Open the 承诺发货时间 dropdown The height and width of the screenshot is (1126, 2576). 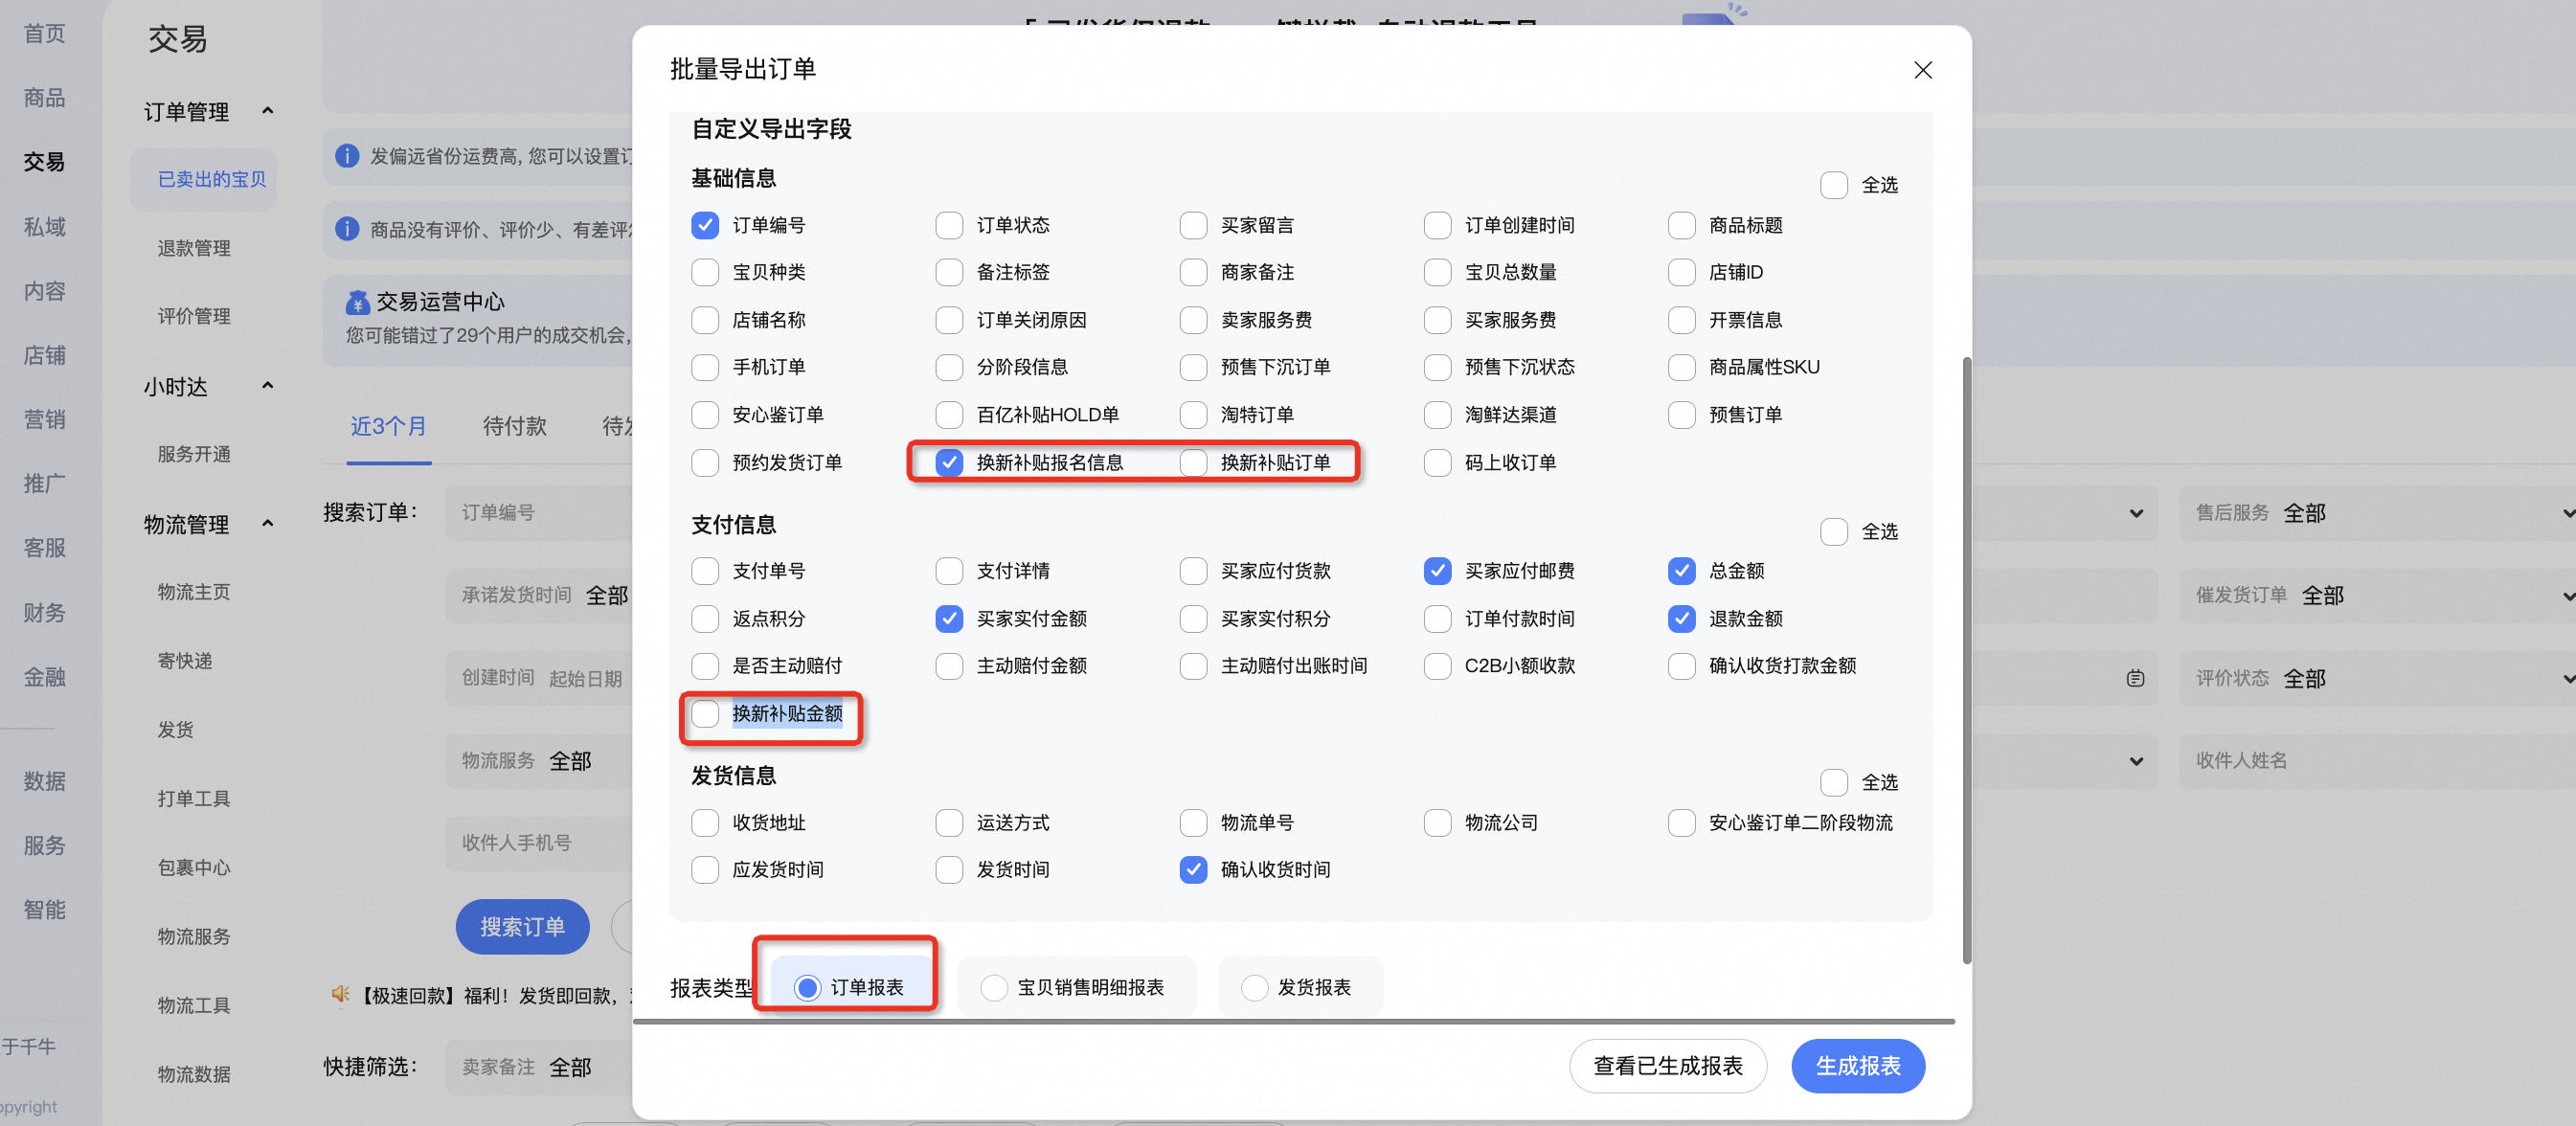[x=540, y=595]
